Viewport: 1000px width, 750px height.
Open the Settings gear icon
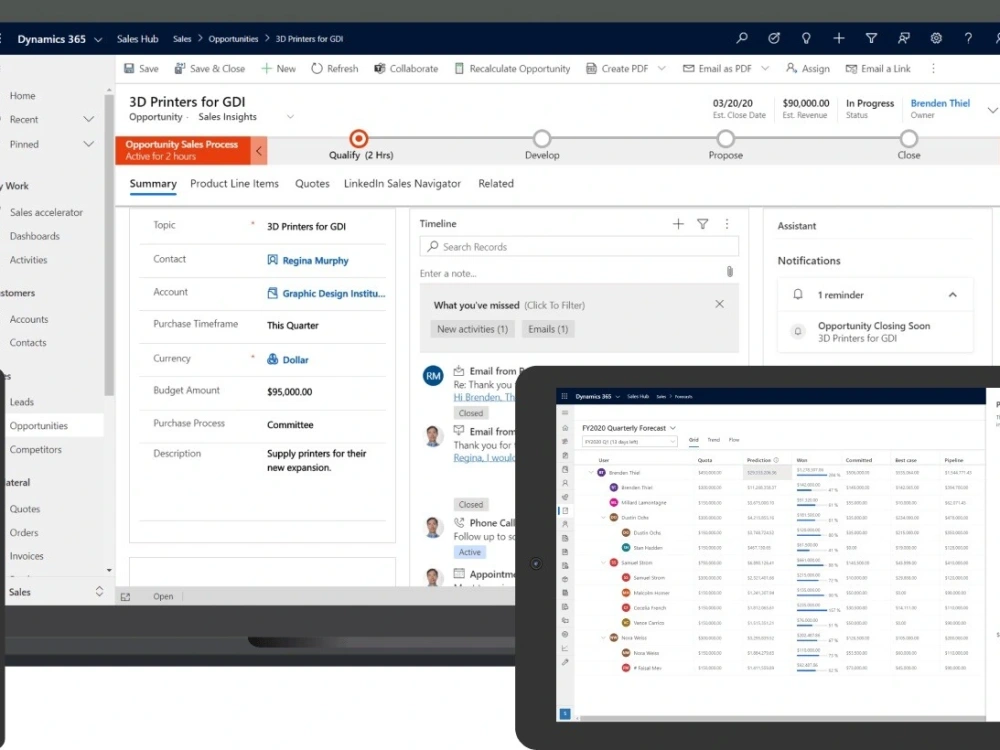[x=936, y=38]
